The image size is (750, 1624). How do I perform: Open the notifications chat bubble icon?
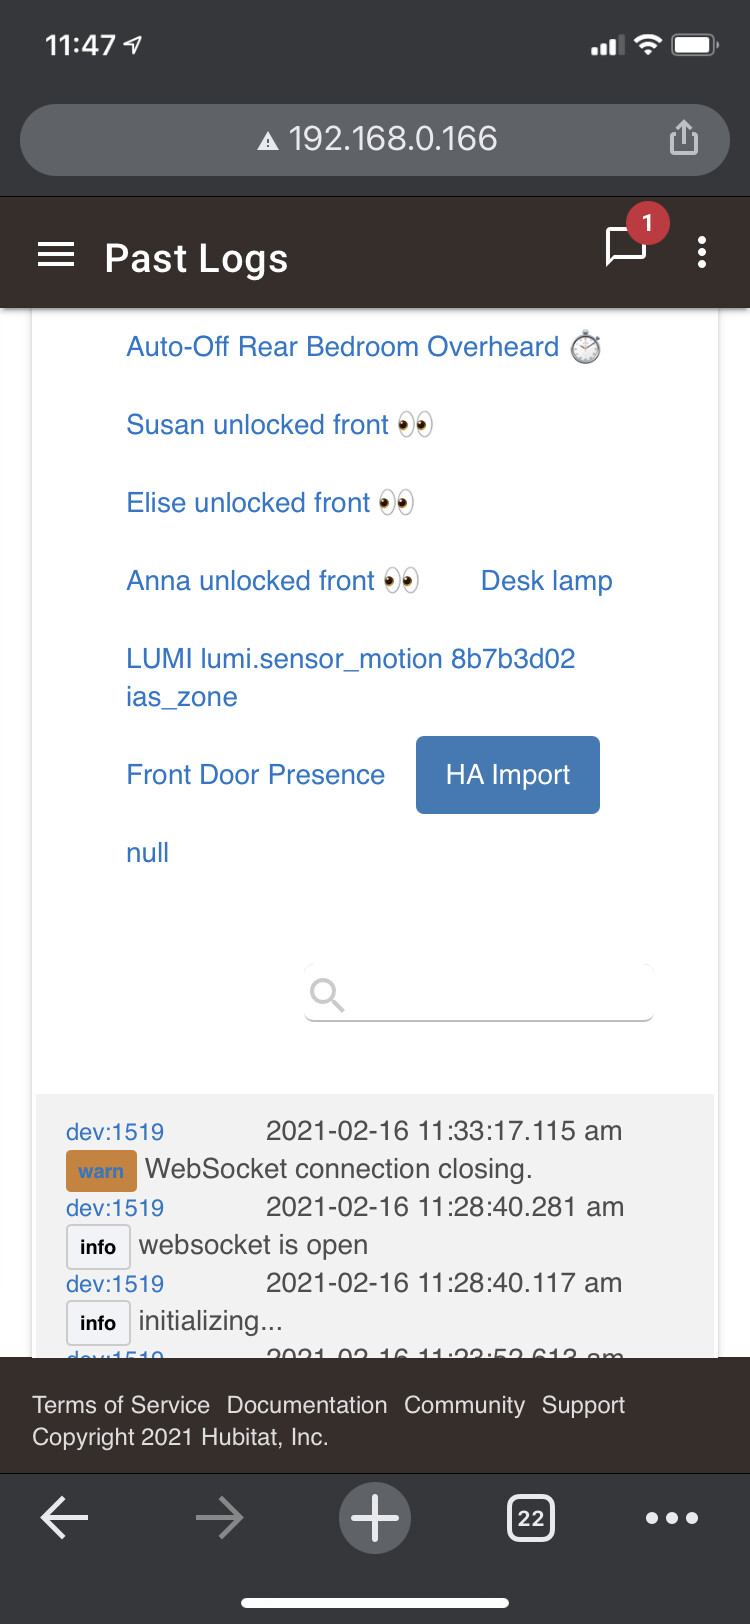point(627,246)
